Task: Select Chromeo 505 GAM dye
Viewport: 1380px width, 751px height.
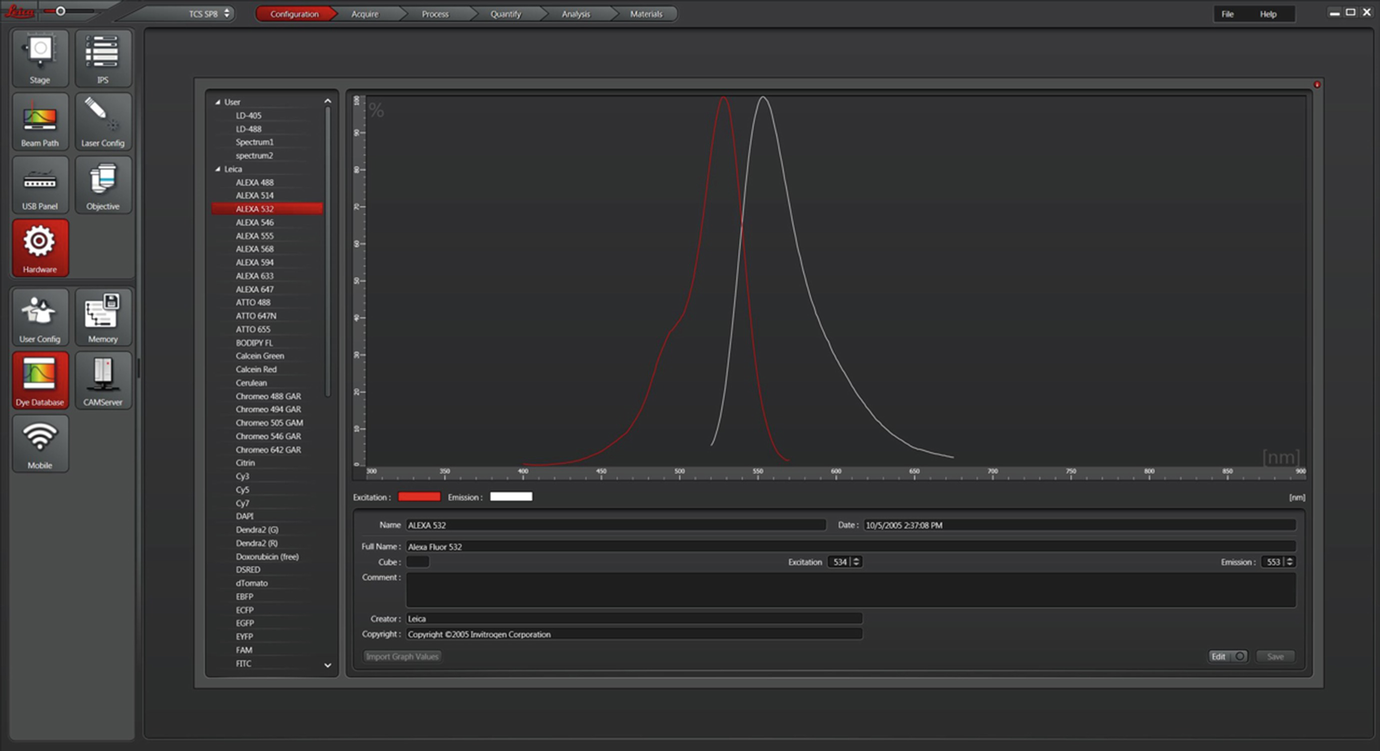Action: pos(267,423)
